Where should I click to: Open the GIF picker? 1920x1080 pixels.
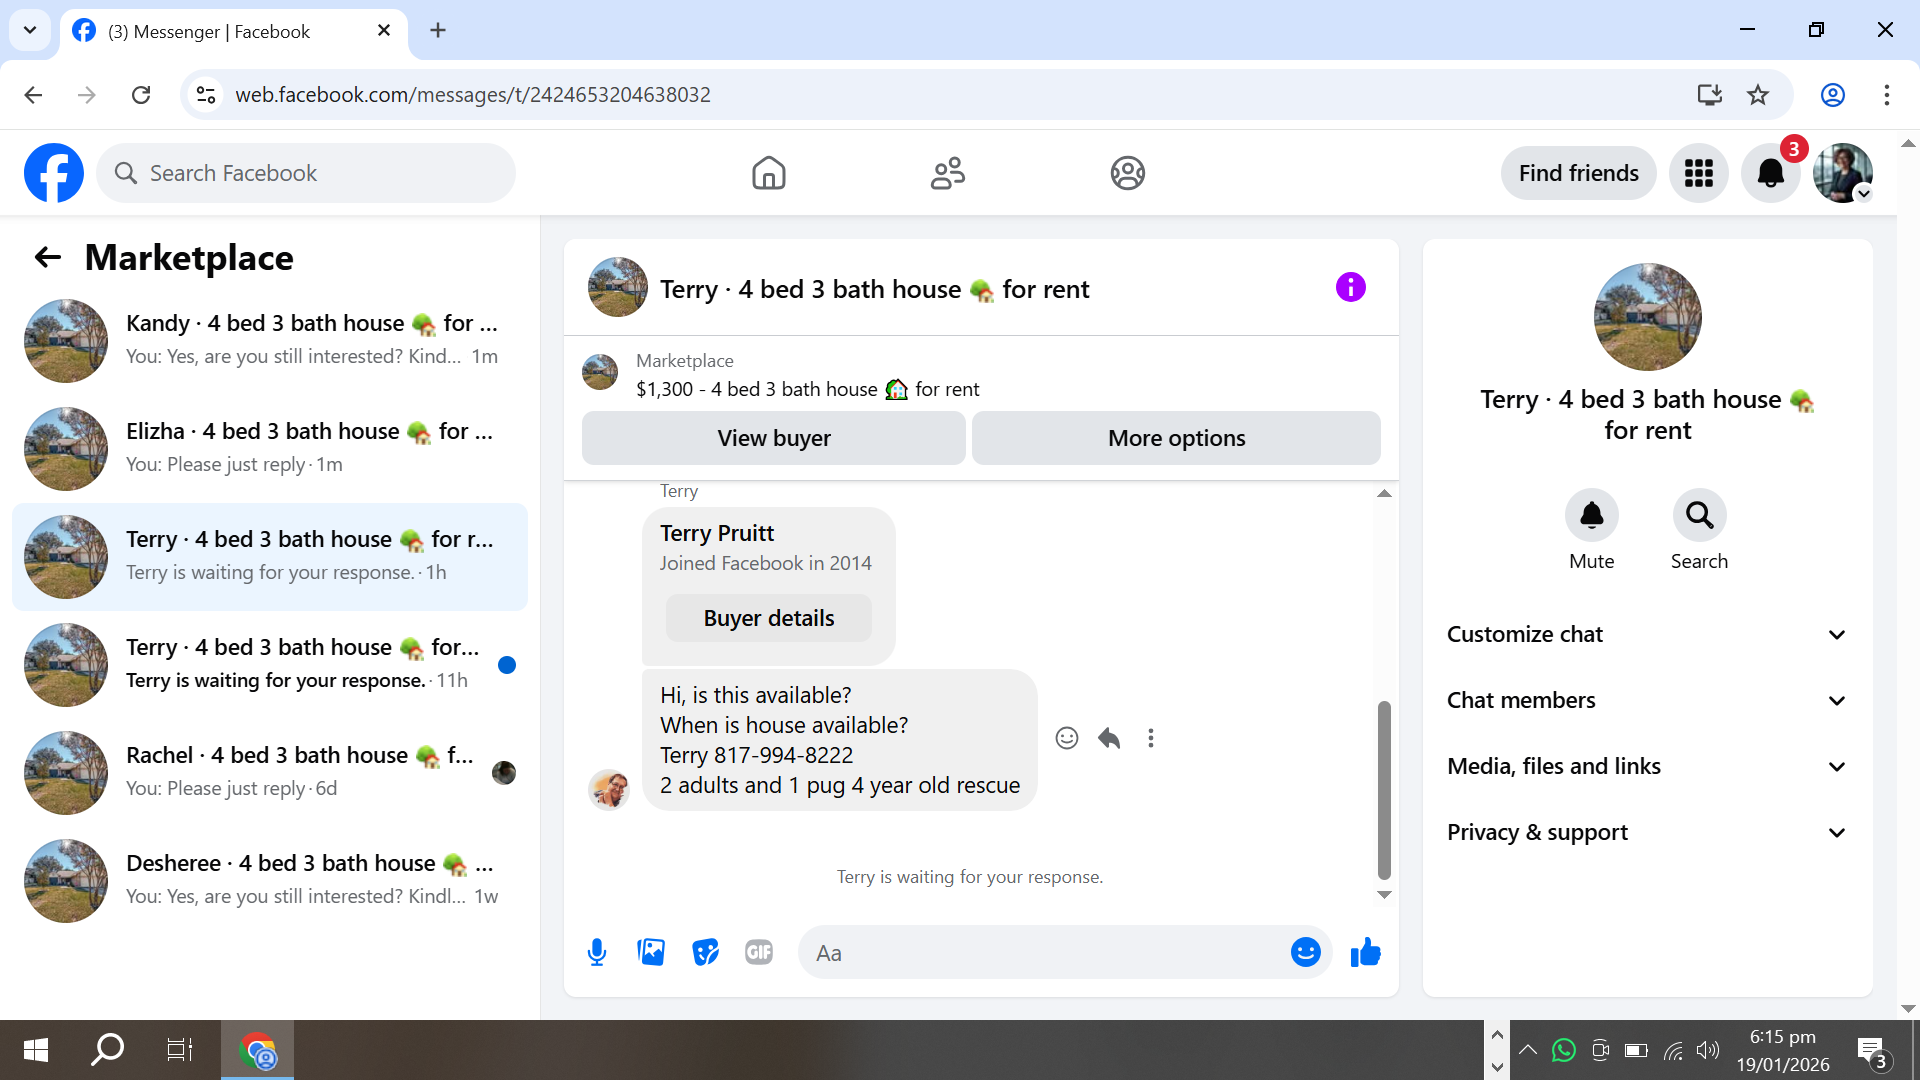(x=759, y=952)
